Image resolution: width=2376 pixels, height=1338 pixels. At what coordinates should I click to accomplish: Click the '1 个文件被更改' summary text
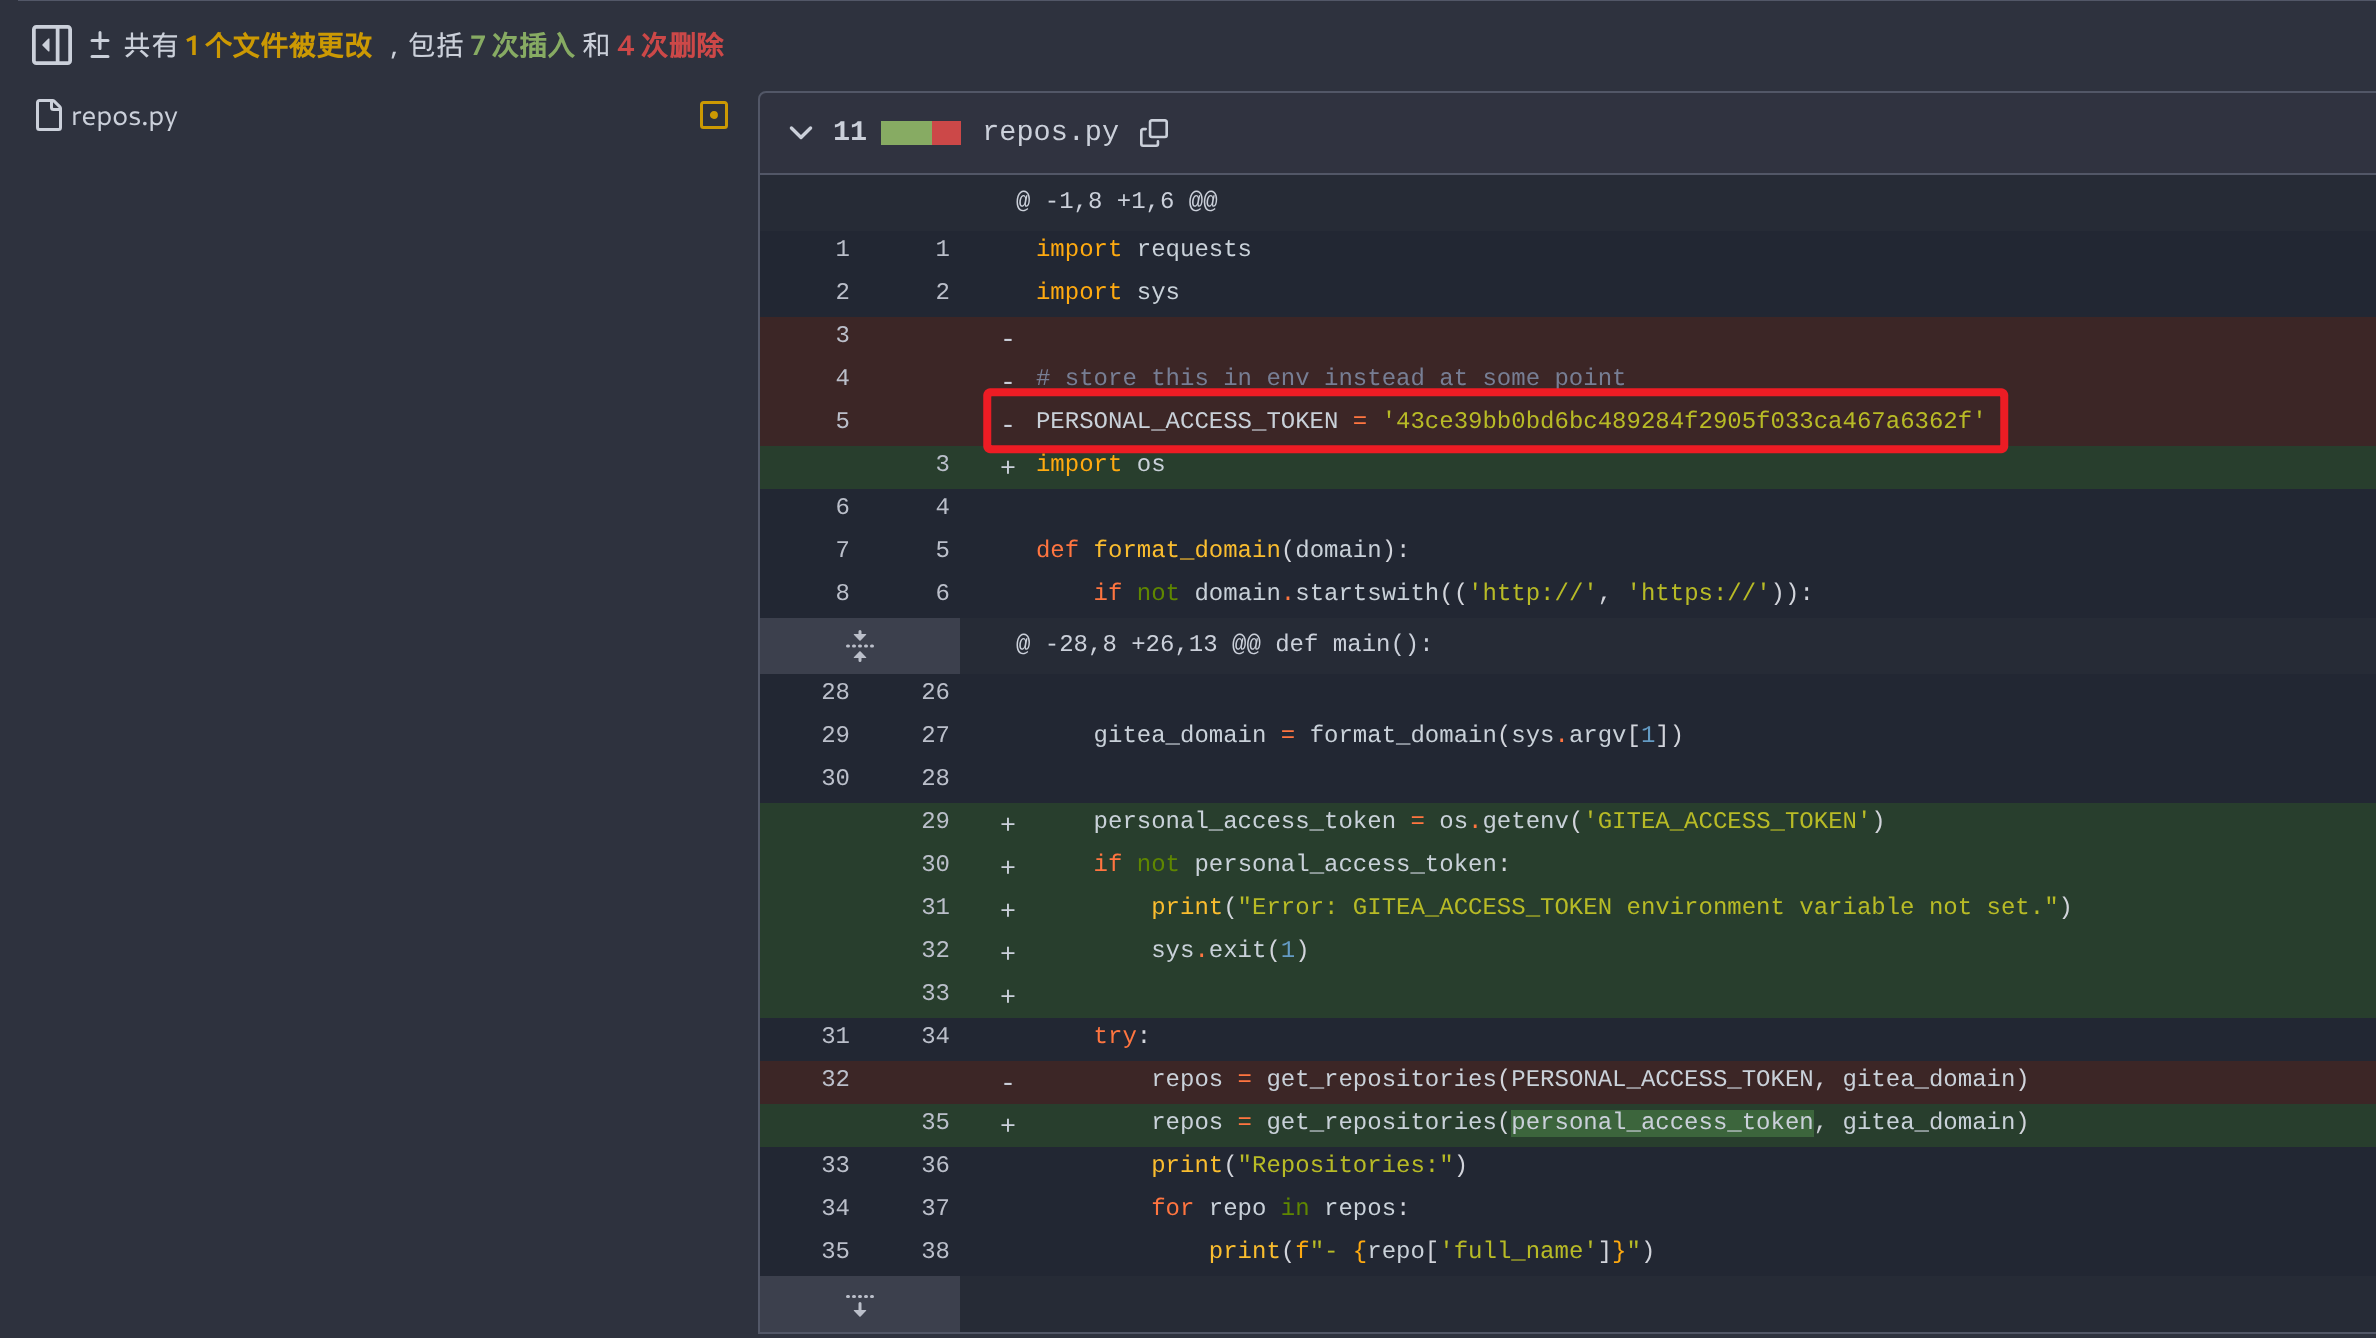pos(278,45)
